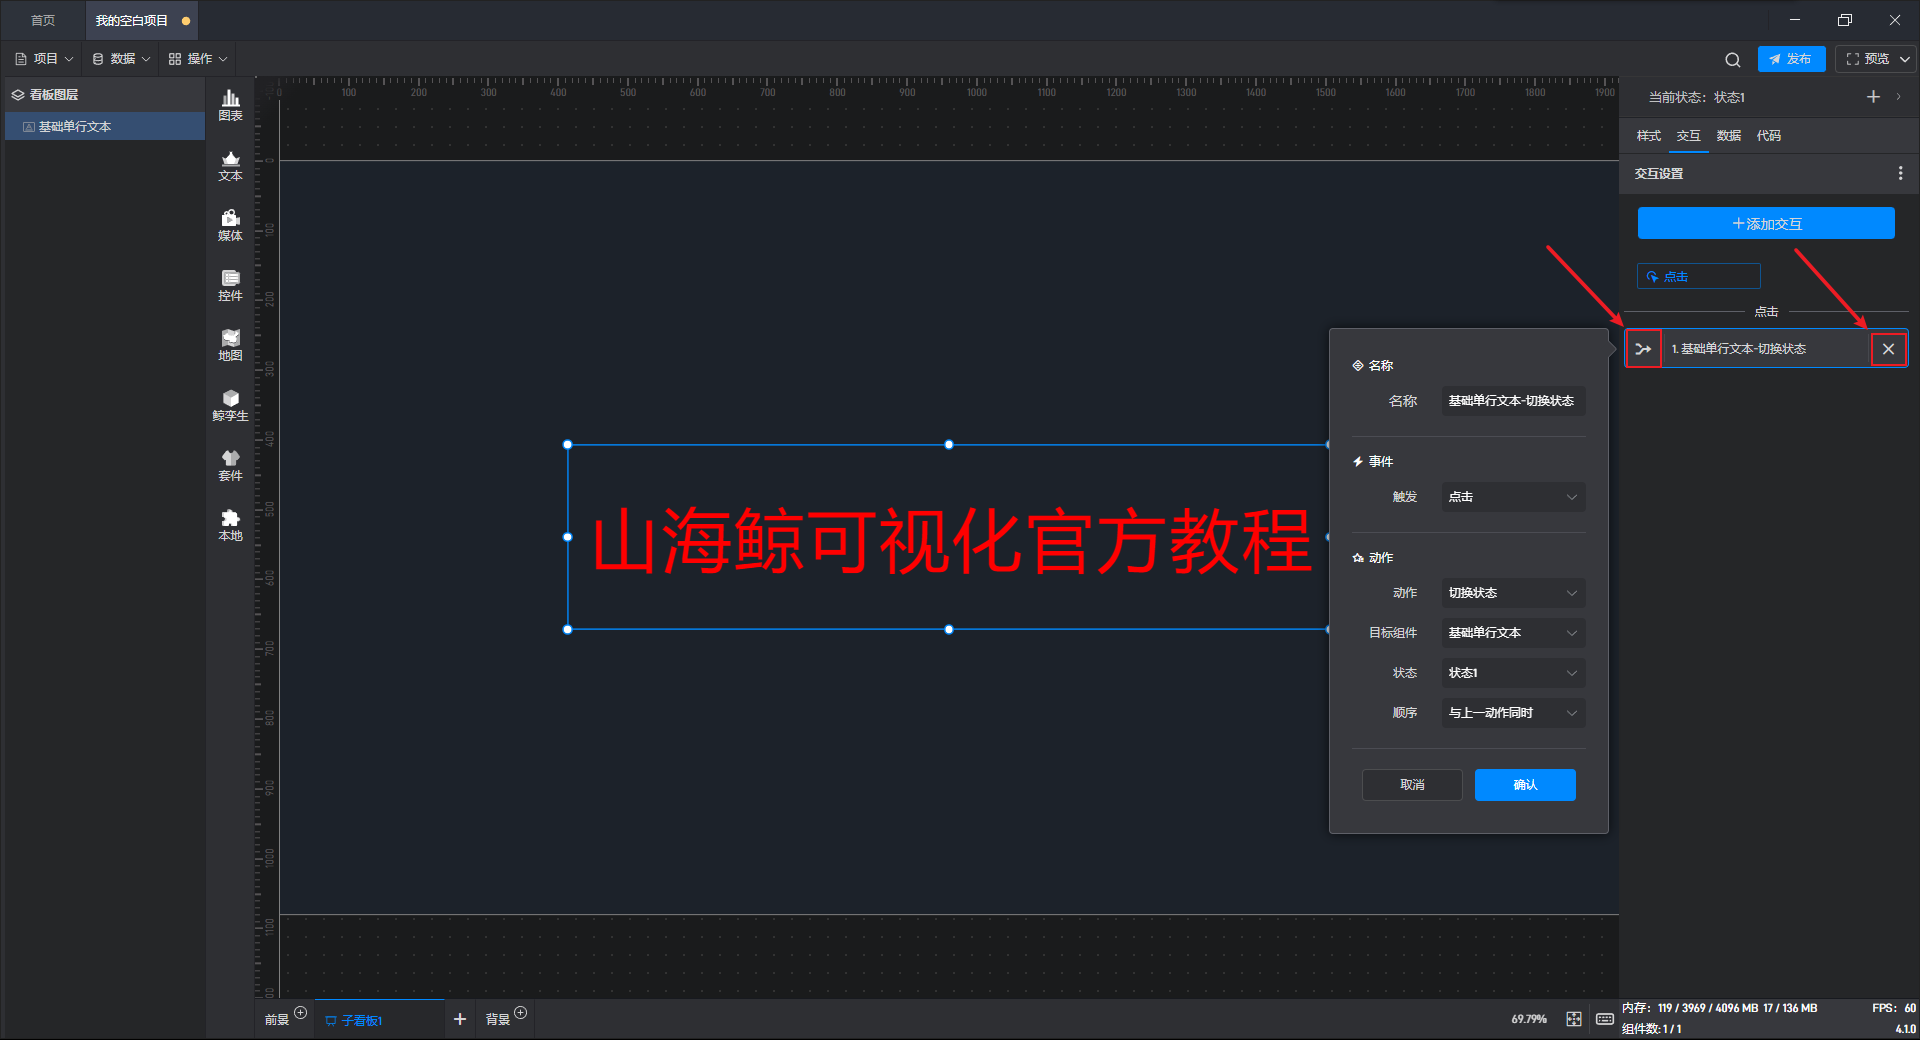Click the 69.79% zoom percentage
This screenshot has width=1920, height=1040.
(1529, 1019)
